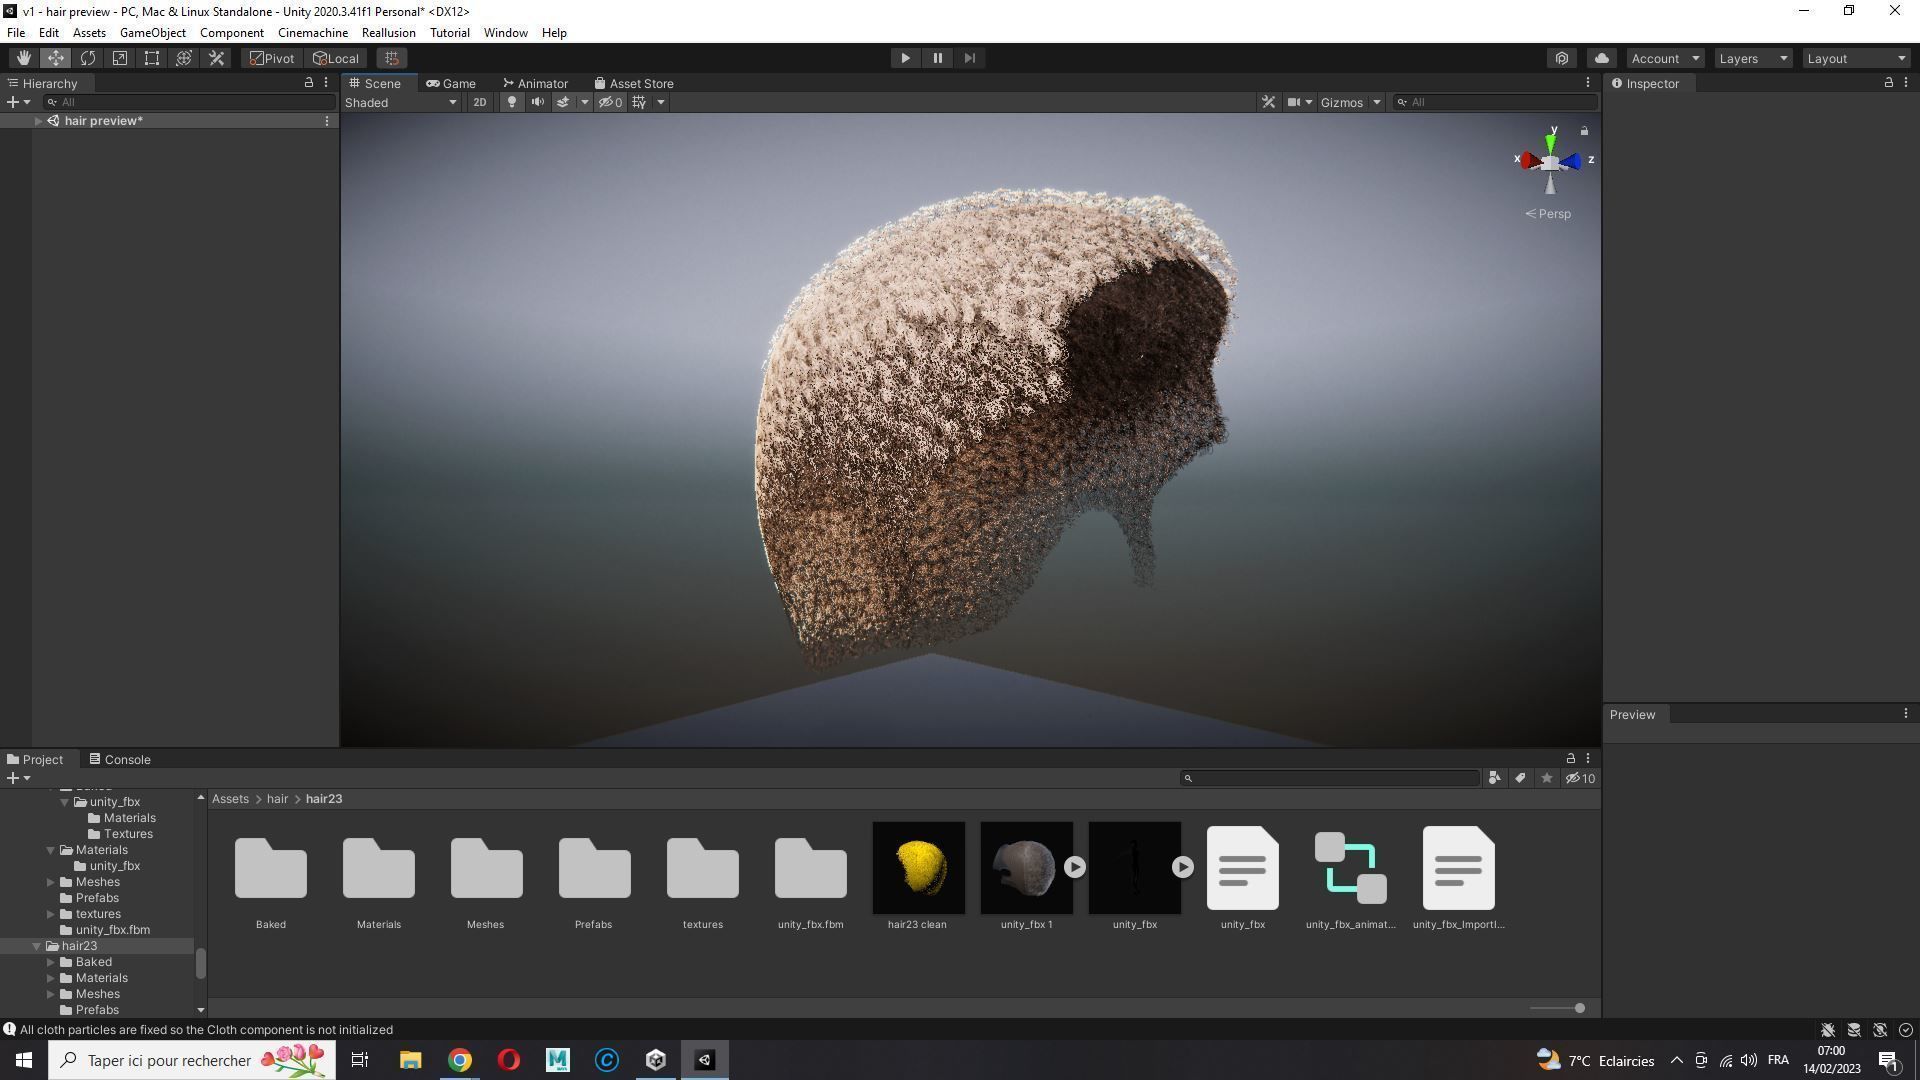Image resolution: width=1920 pixels, height=1080 pixels.
Task: Select the Hand tool in toolbar
Action: [x=23, y=58]
